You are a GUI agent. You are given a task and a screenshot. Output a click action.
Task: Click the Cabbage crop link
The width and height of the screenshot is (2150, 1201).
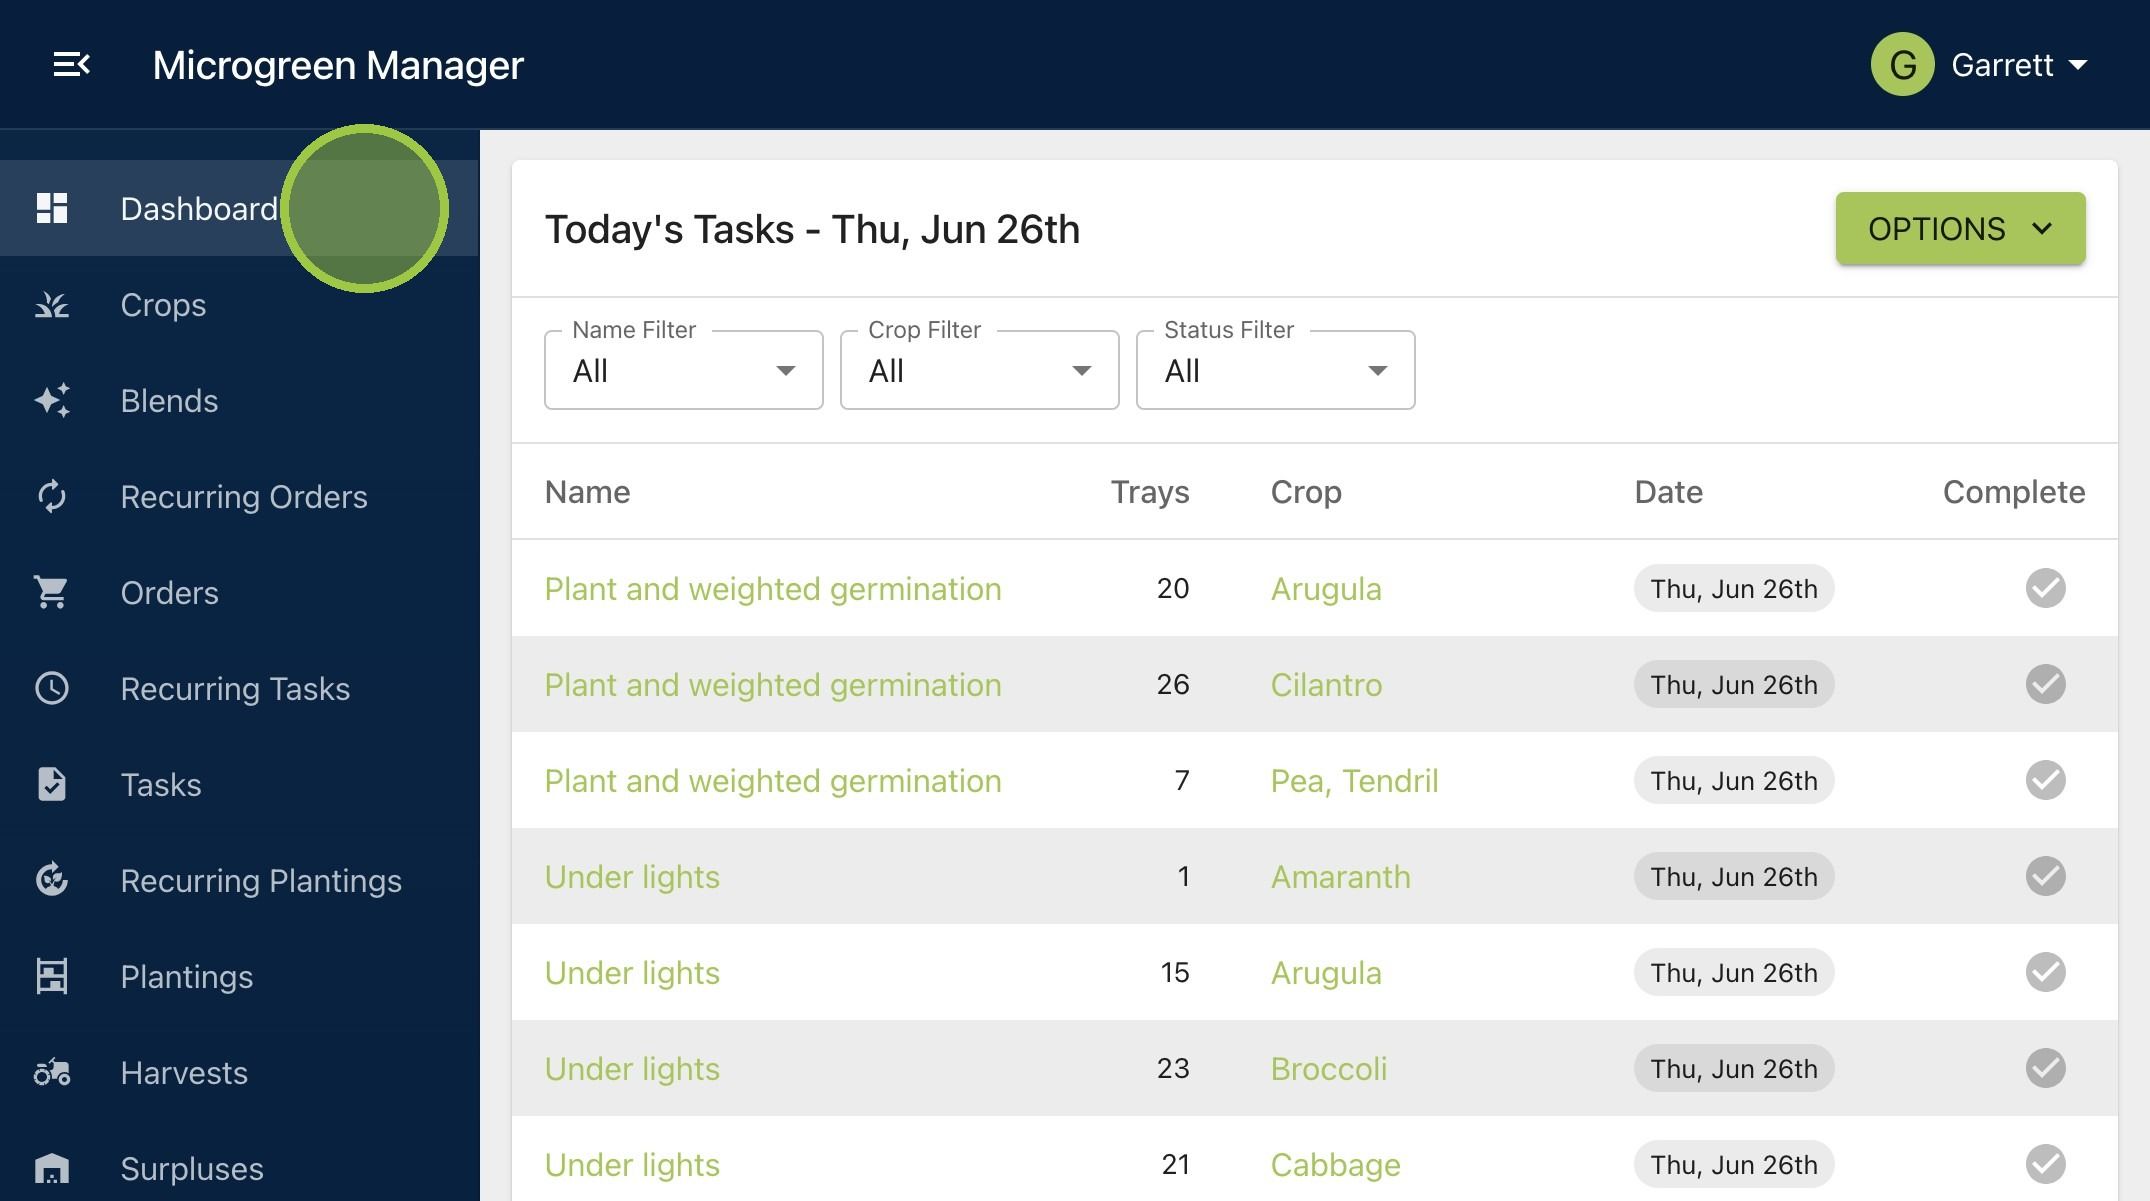1335,1165
